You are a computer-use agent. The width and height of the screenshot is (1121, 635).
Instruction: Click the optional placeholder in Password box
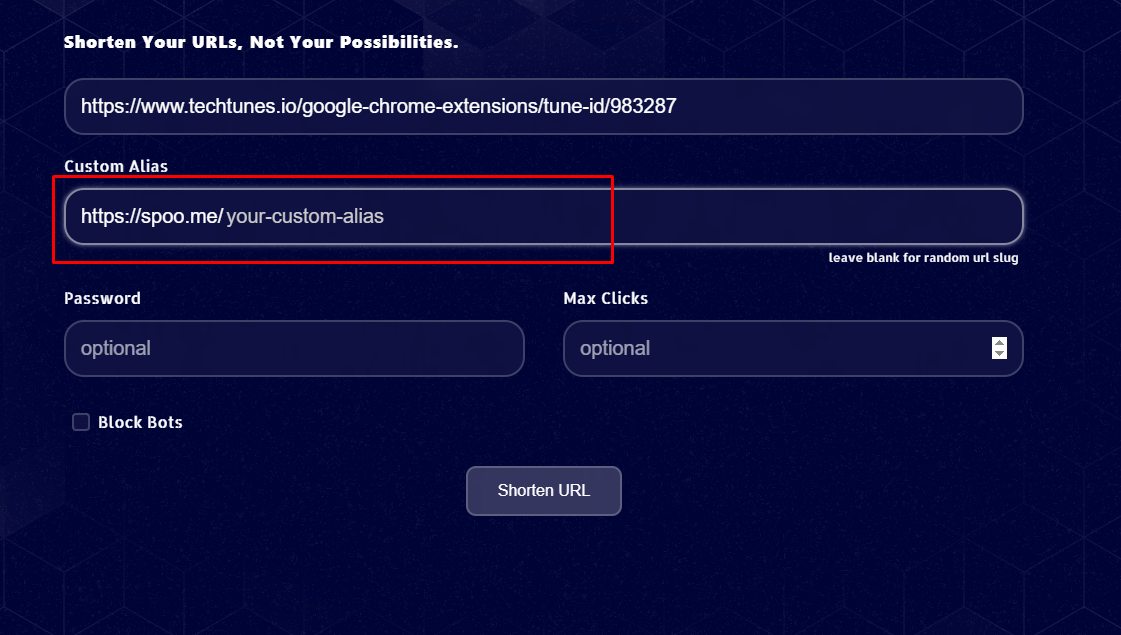pos(115,348)
